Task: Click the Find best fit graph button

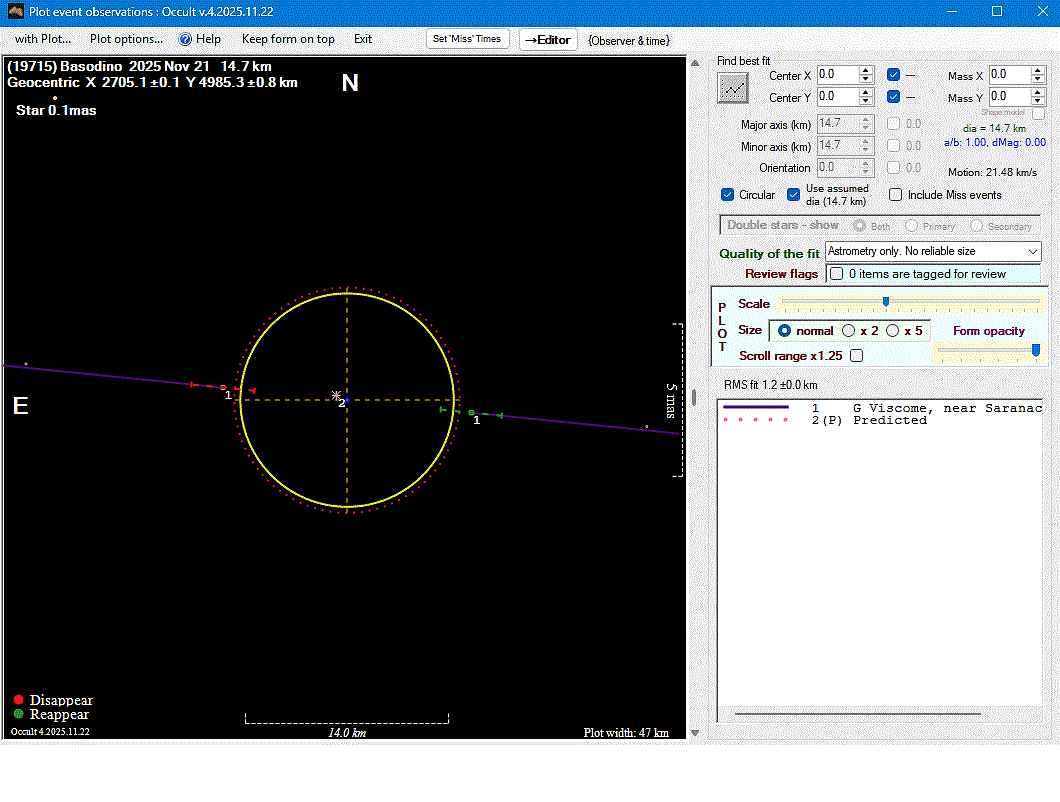Action: [733, 88]
